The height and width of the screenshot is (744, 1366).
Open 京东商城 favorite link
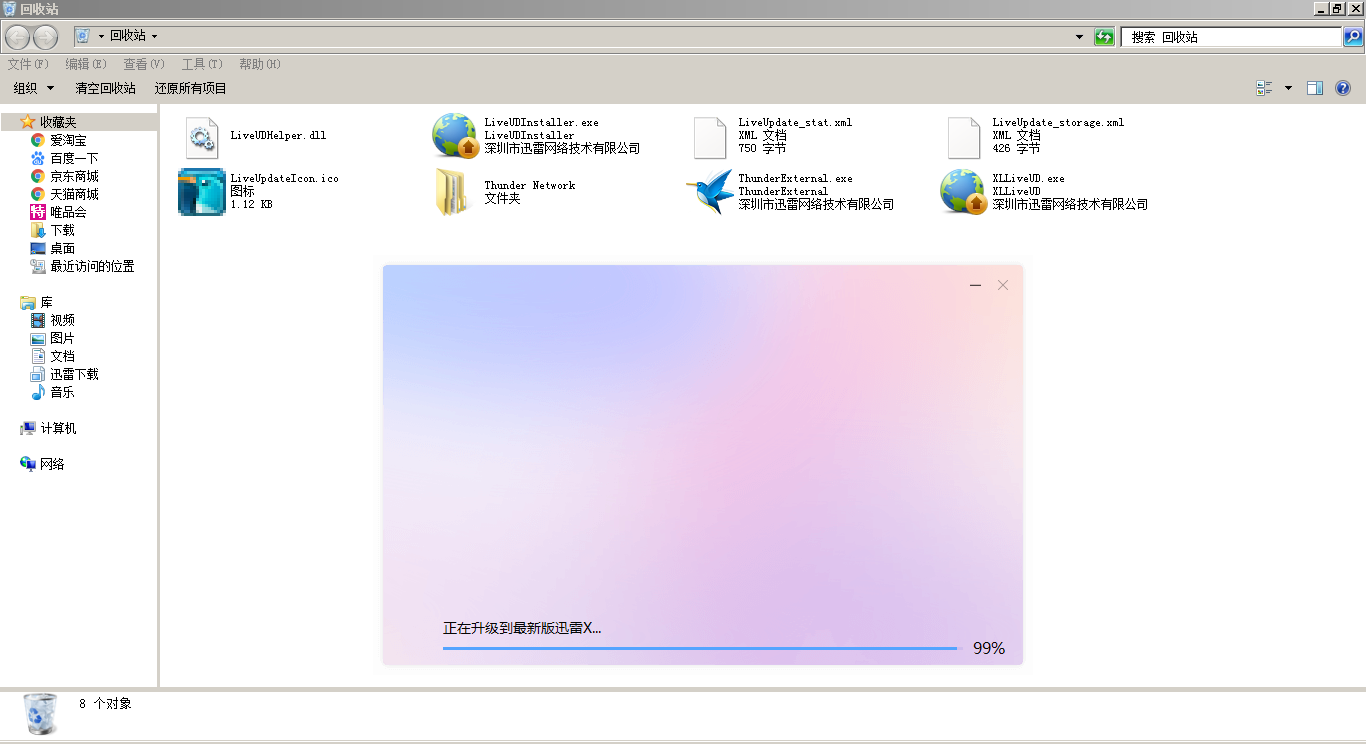pos(74,176)
